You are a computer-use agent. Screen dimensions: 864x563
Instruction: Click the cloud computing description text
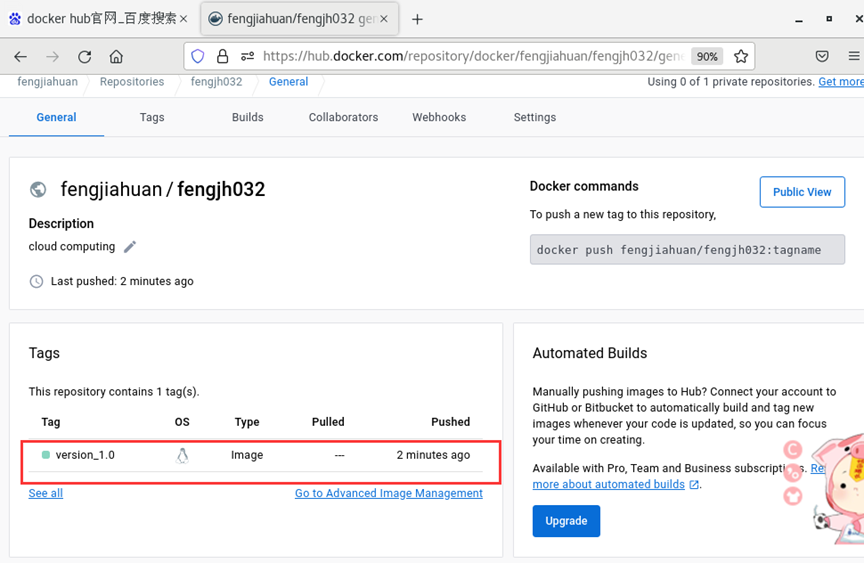click(x=72, y=247)
